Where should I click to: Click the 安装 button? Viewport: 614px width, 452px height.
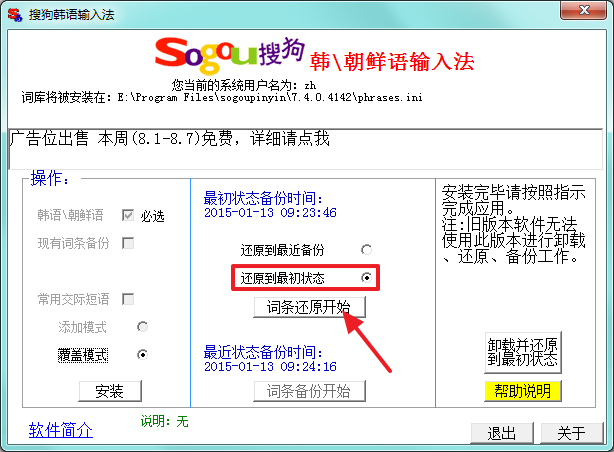(x=110, y=391)
